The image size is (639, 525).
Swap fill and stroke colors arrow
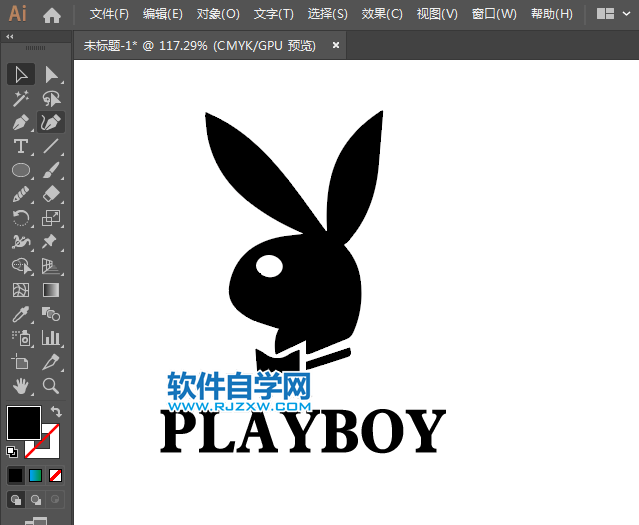tap(56, 412)
